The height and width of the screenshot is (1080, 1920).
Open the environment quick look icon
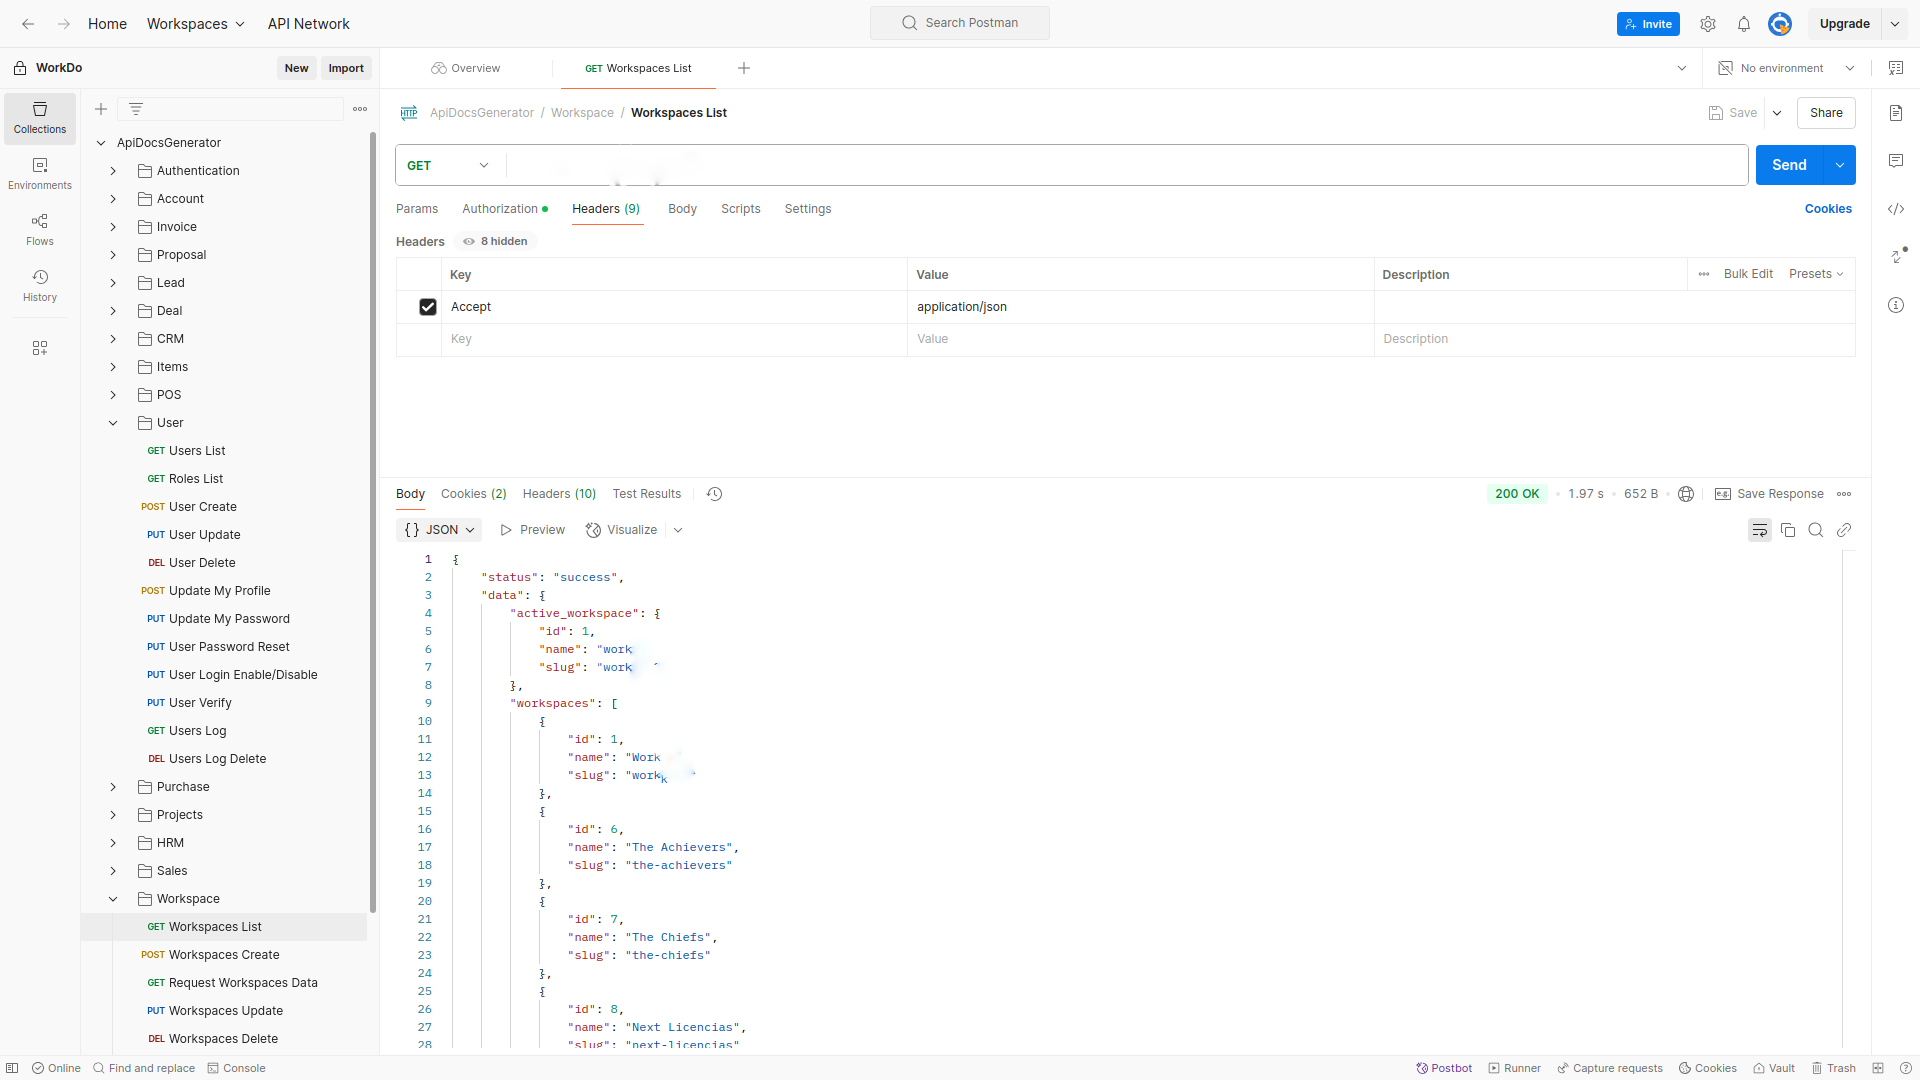pyautogui.click(x=1896, y=68)
